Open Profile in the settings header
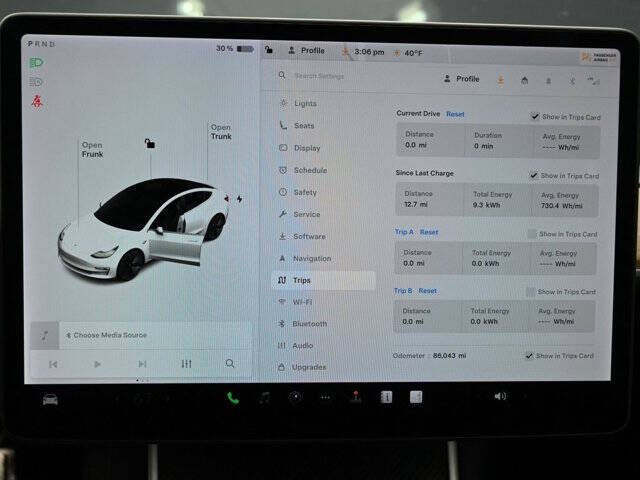Viewport: 640px width, 480px height. pyautogui.click(x=462, y=79)
